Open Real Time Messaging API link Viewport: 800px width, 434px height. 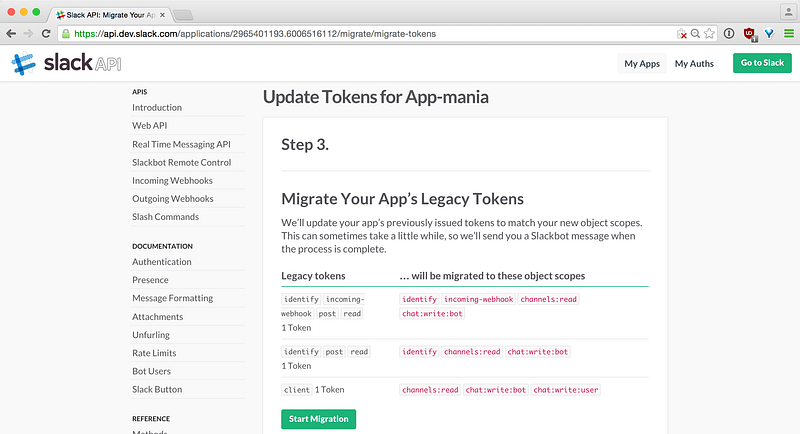181,144
